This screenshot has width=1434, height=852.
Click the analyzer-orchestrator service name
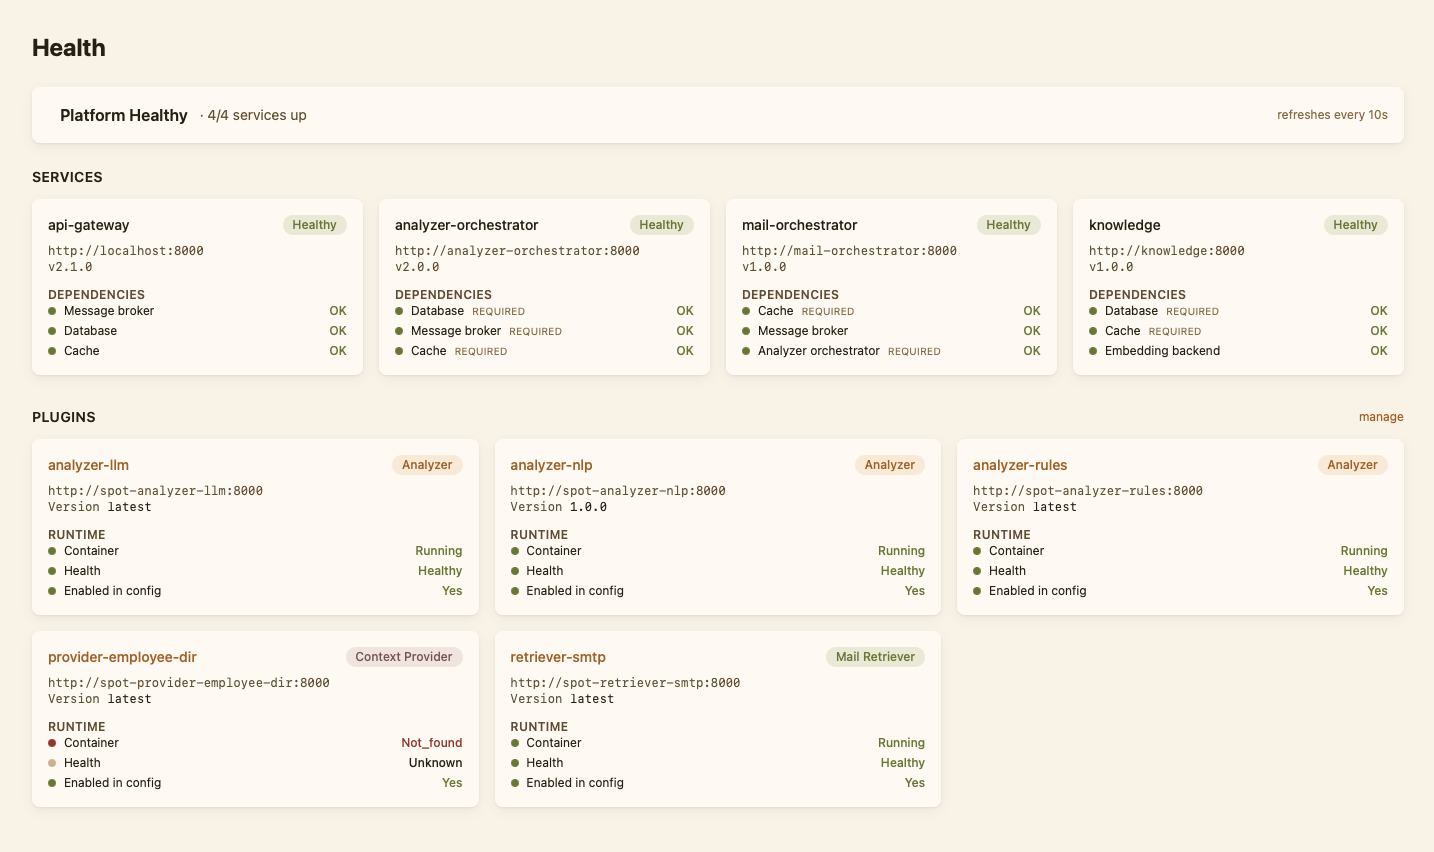[x=467, y=225]
